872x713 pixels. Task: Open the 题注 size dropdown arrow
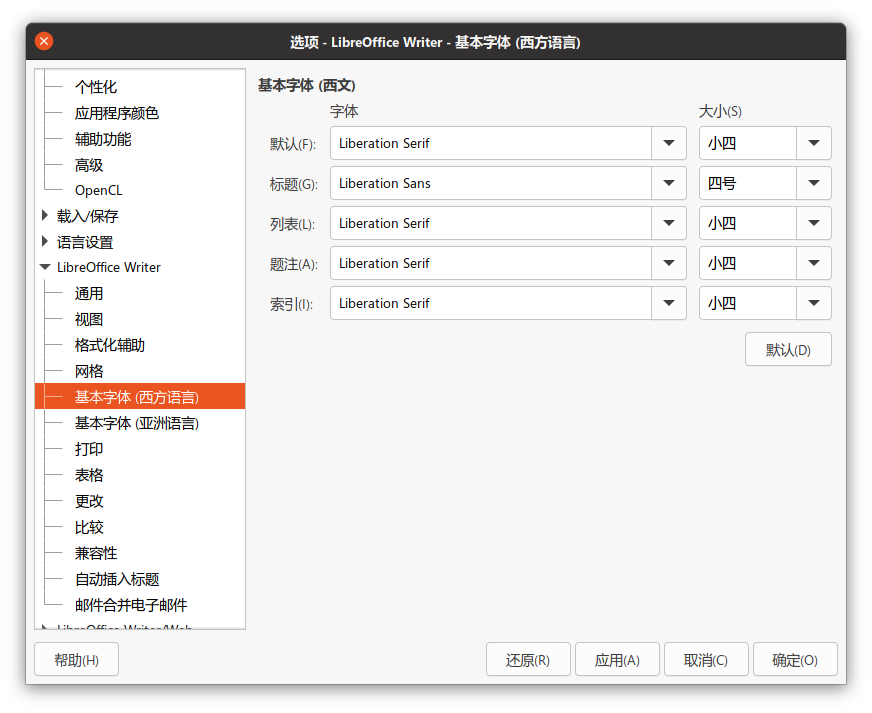tap(814, 263)
